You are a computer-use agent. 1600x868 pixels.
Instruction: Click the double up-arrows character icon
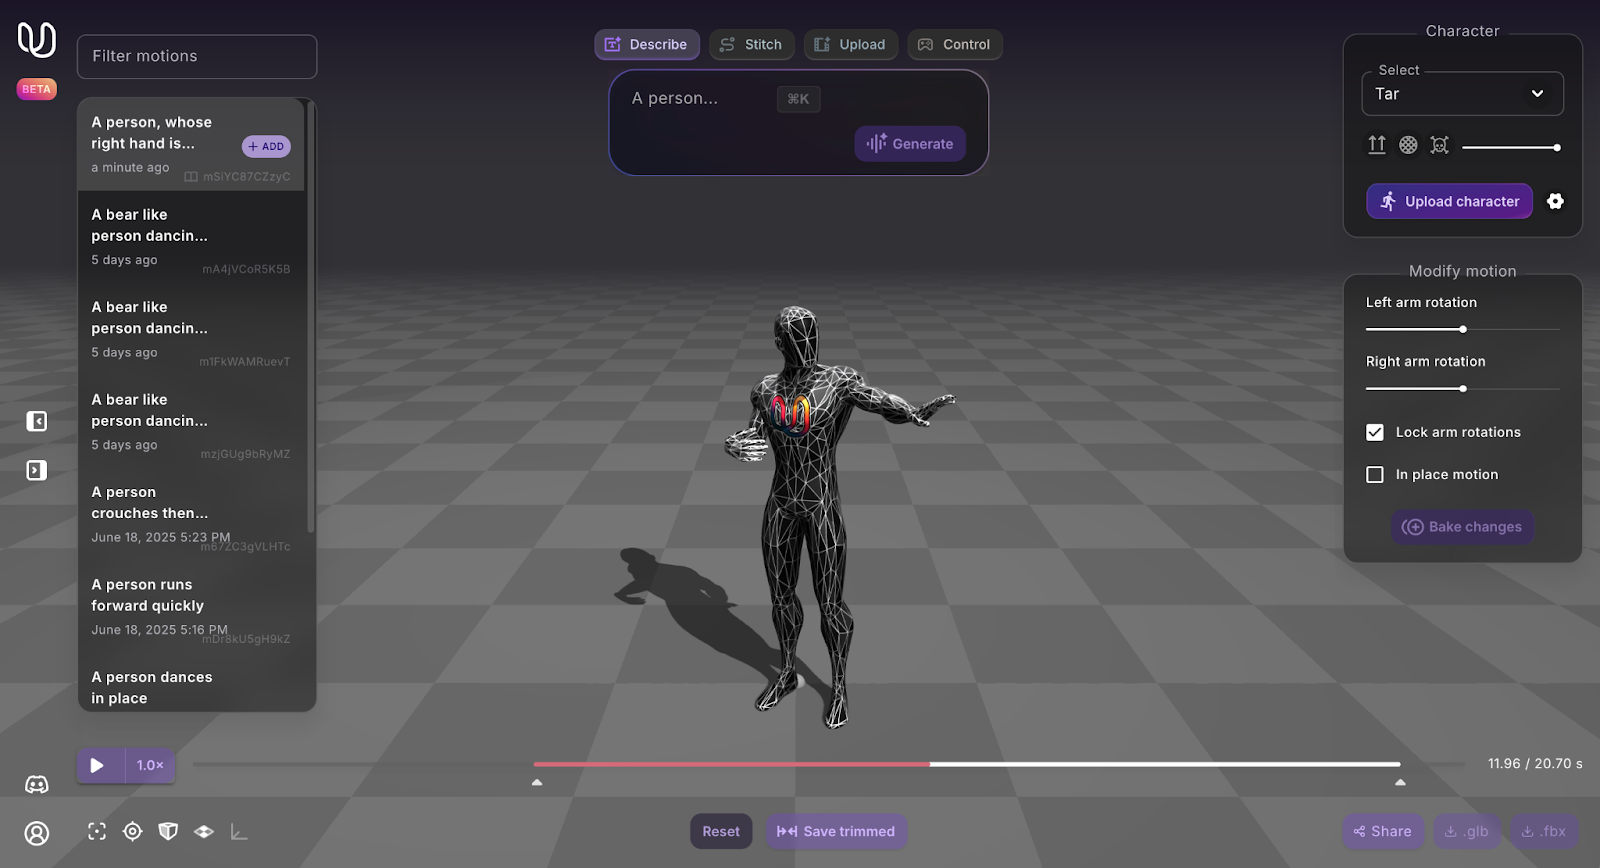pyautogui.click(x=1377, y=145)
